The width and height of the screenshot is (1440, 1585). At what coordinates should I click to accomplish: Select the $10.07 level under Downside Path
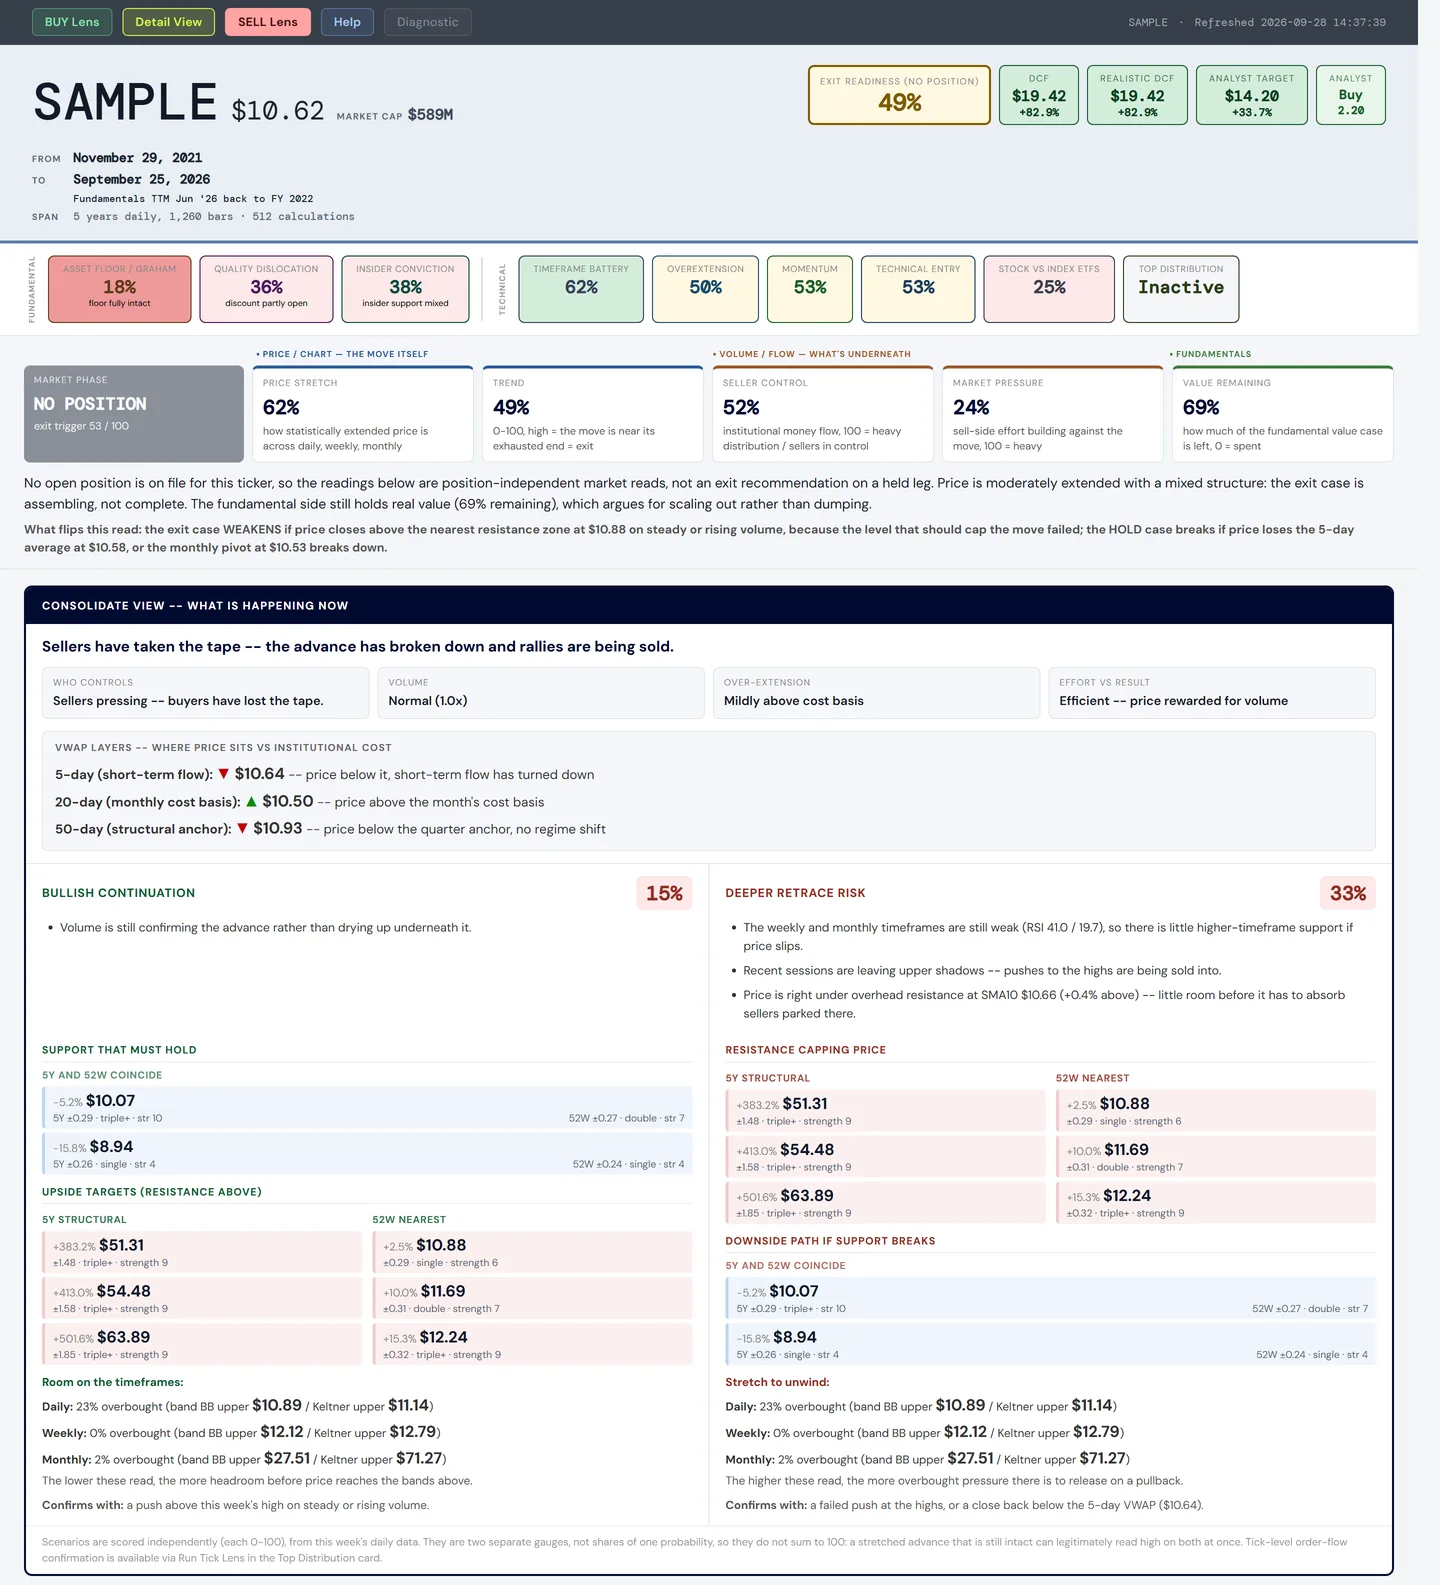(x=1051, y=1298)
